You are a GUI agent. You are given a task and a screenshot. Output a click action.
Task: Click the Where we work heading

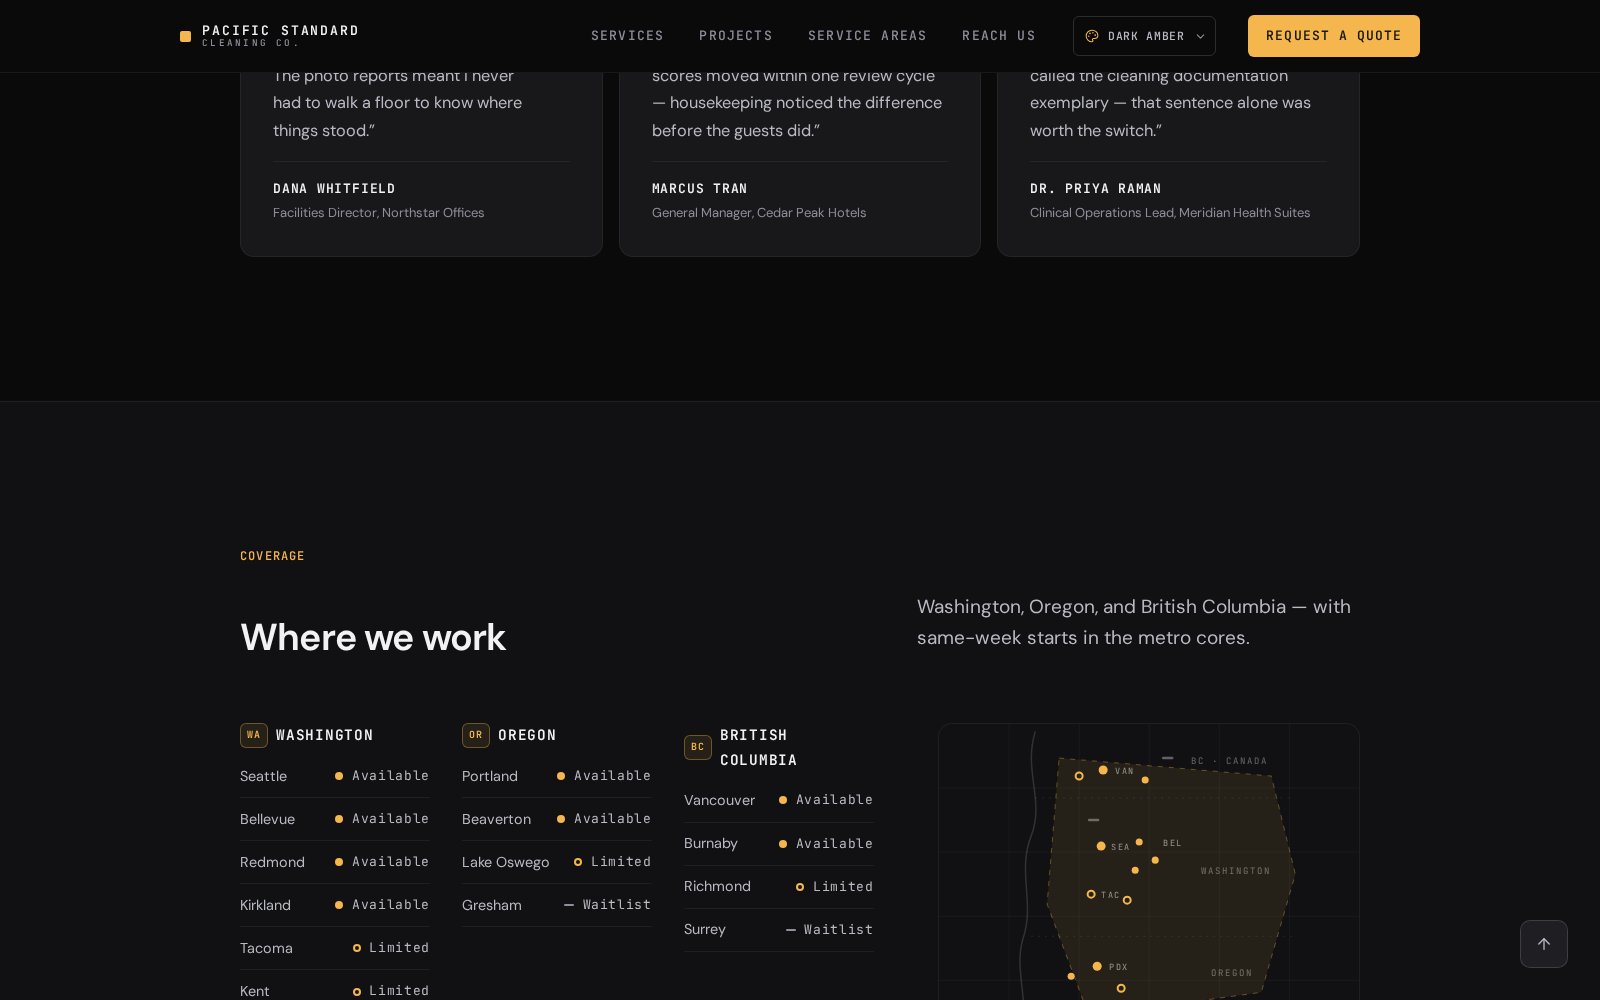point(373,637)
